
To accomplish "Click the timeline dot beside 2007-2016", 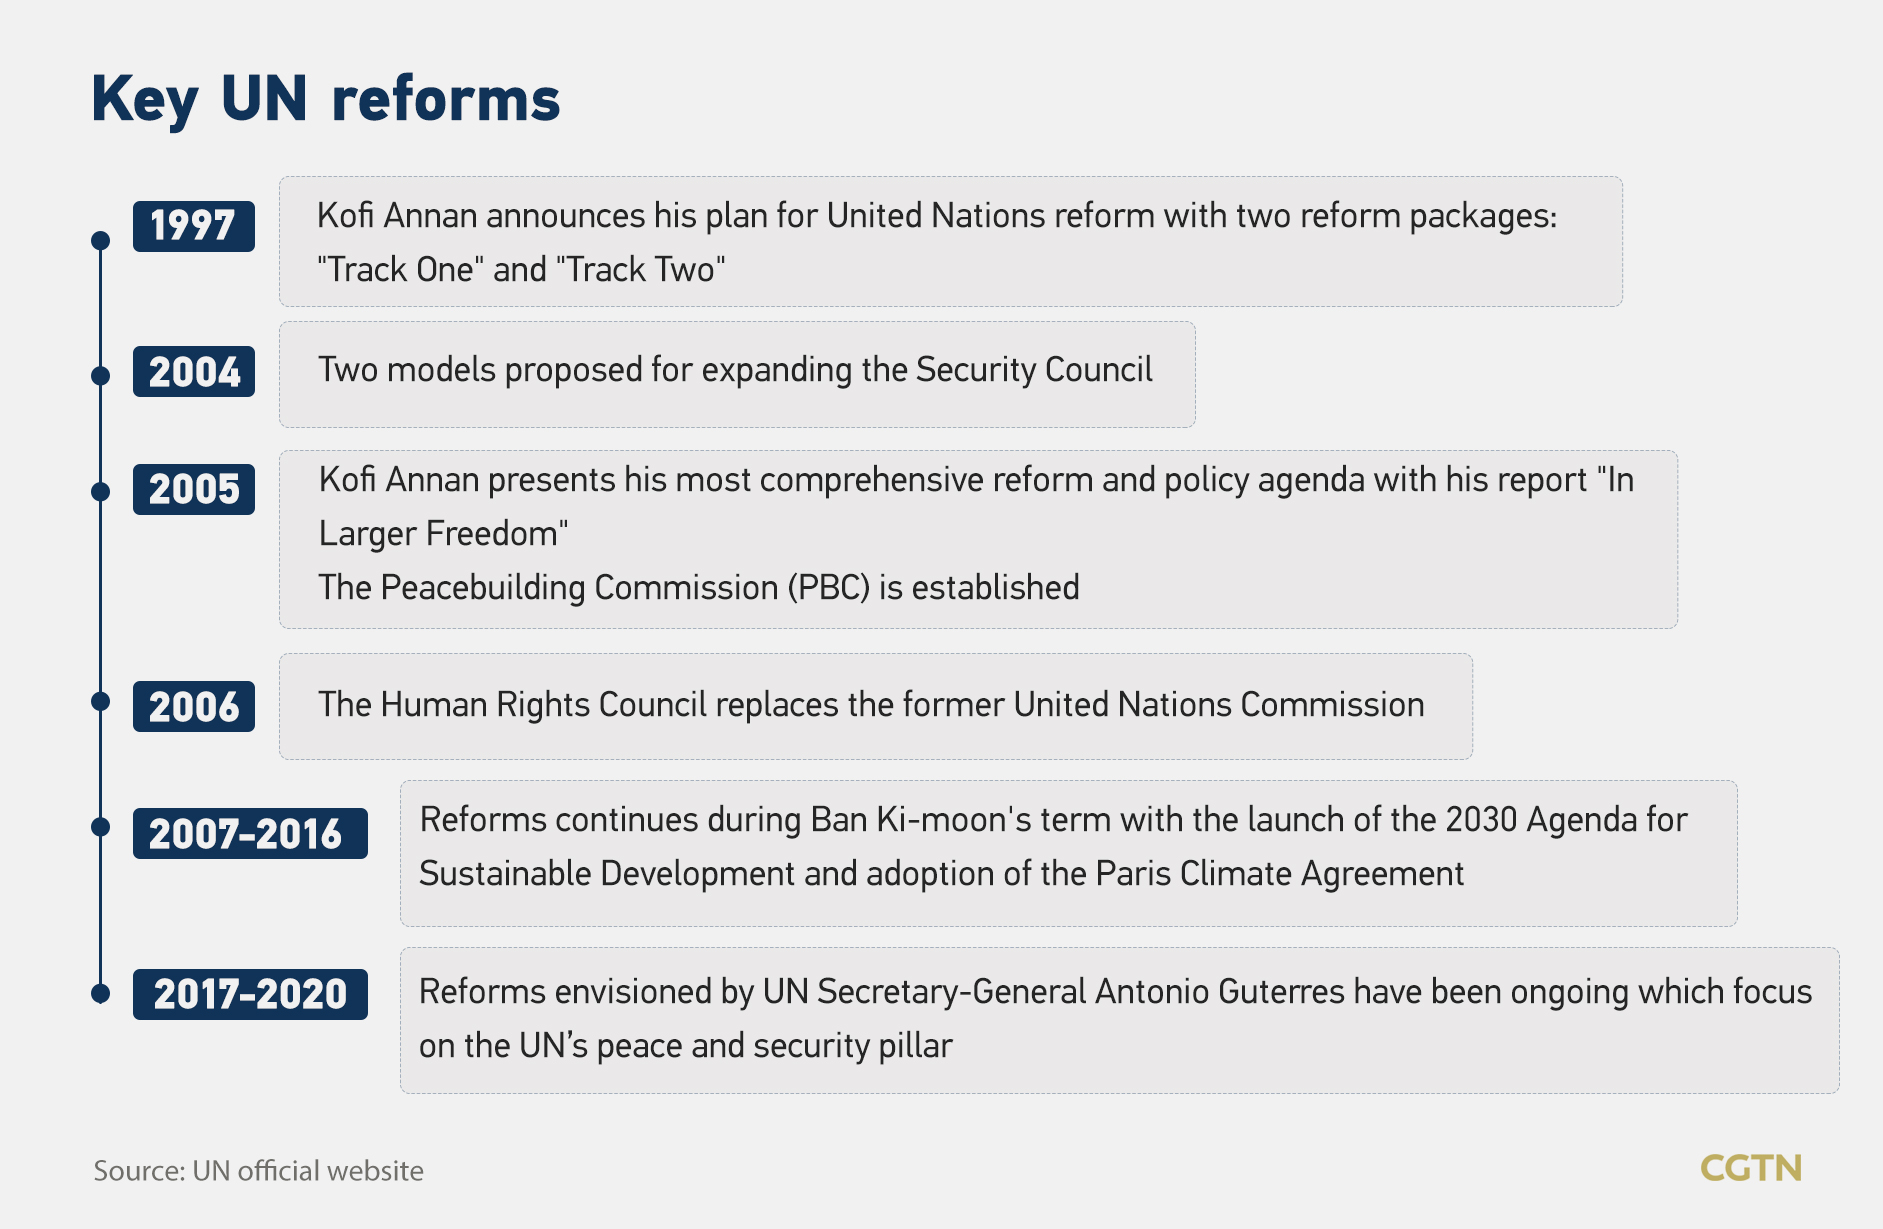I will pos(100,827).
